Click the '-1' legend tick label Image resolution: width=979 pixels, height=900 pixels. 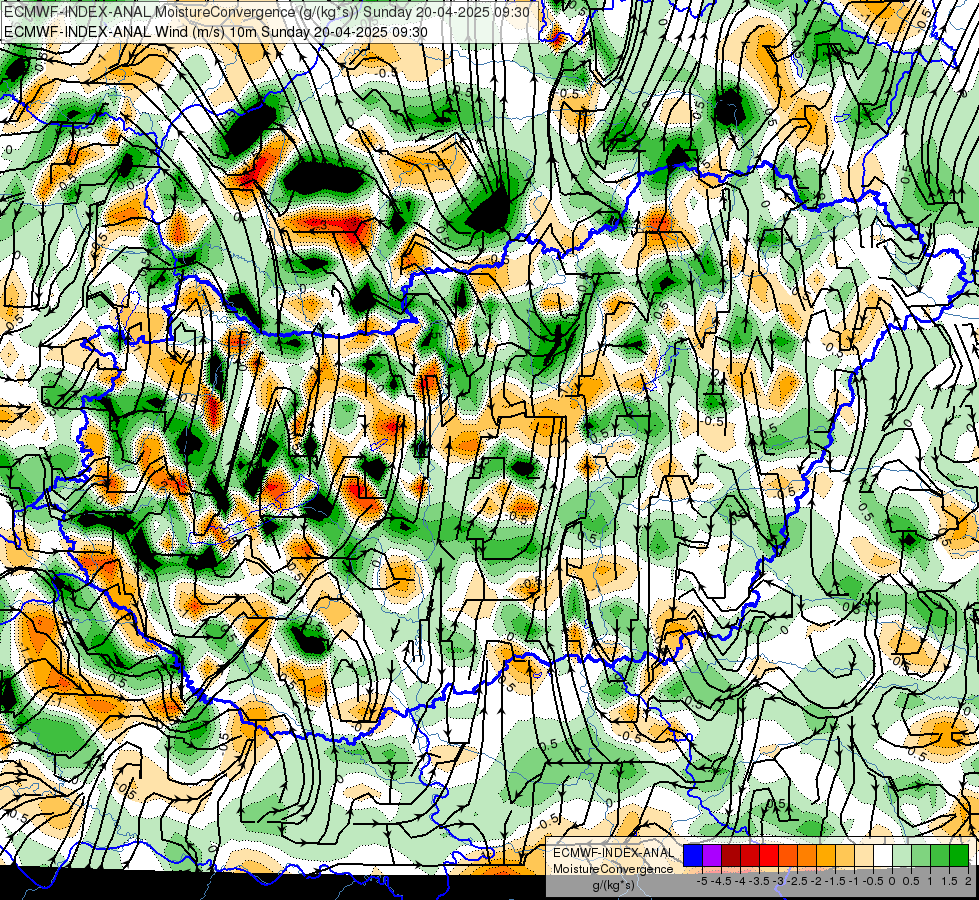coord(855,881)
